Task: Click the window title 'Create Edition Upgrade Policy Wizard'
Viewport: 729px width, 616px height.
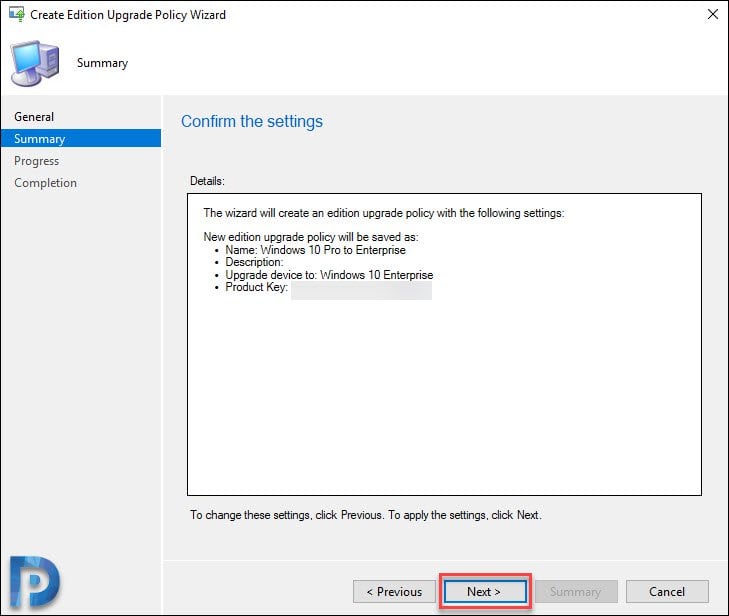Action: pyautogui.click(x=128, y=15)
